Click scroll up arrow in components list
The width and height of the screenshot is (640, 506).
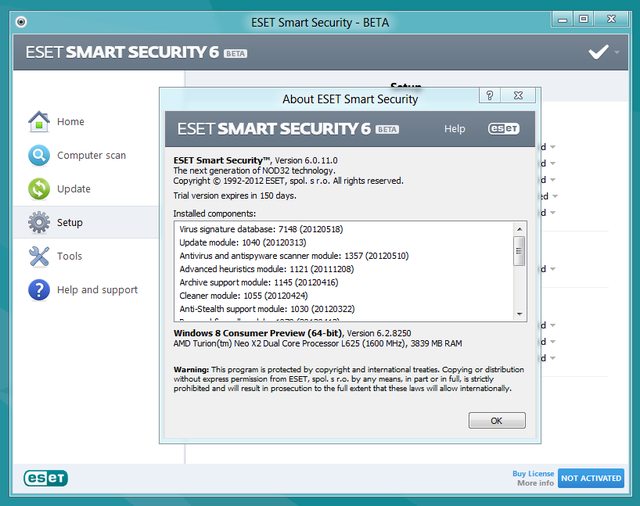click(519, 229)
